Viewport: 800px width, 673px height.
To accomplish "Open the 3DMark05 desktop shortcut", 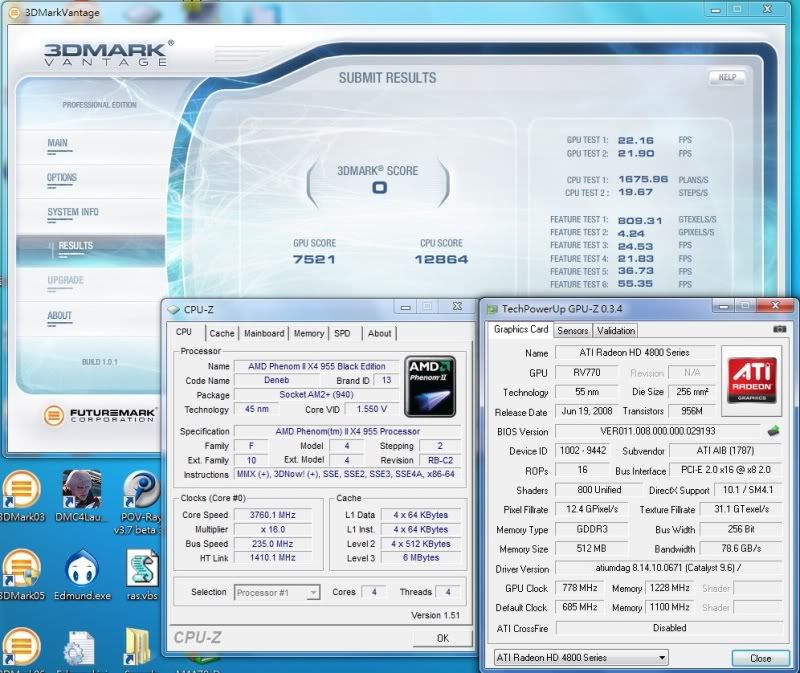I will 21,575.
